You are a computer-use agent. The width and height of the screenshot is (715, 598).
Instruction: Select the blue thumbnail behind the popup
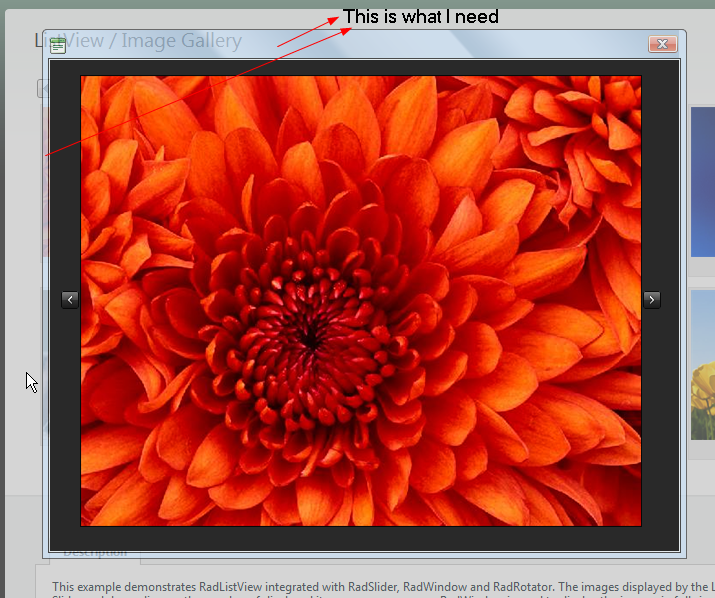pyautogui.click(x=702, y=182)
